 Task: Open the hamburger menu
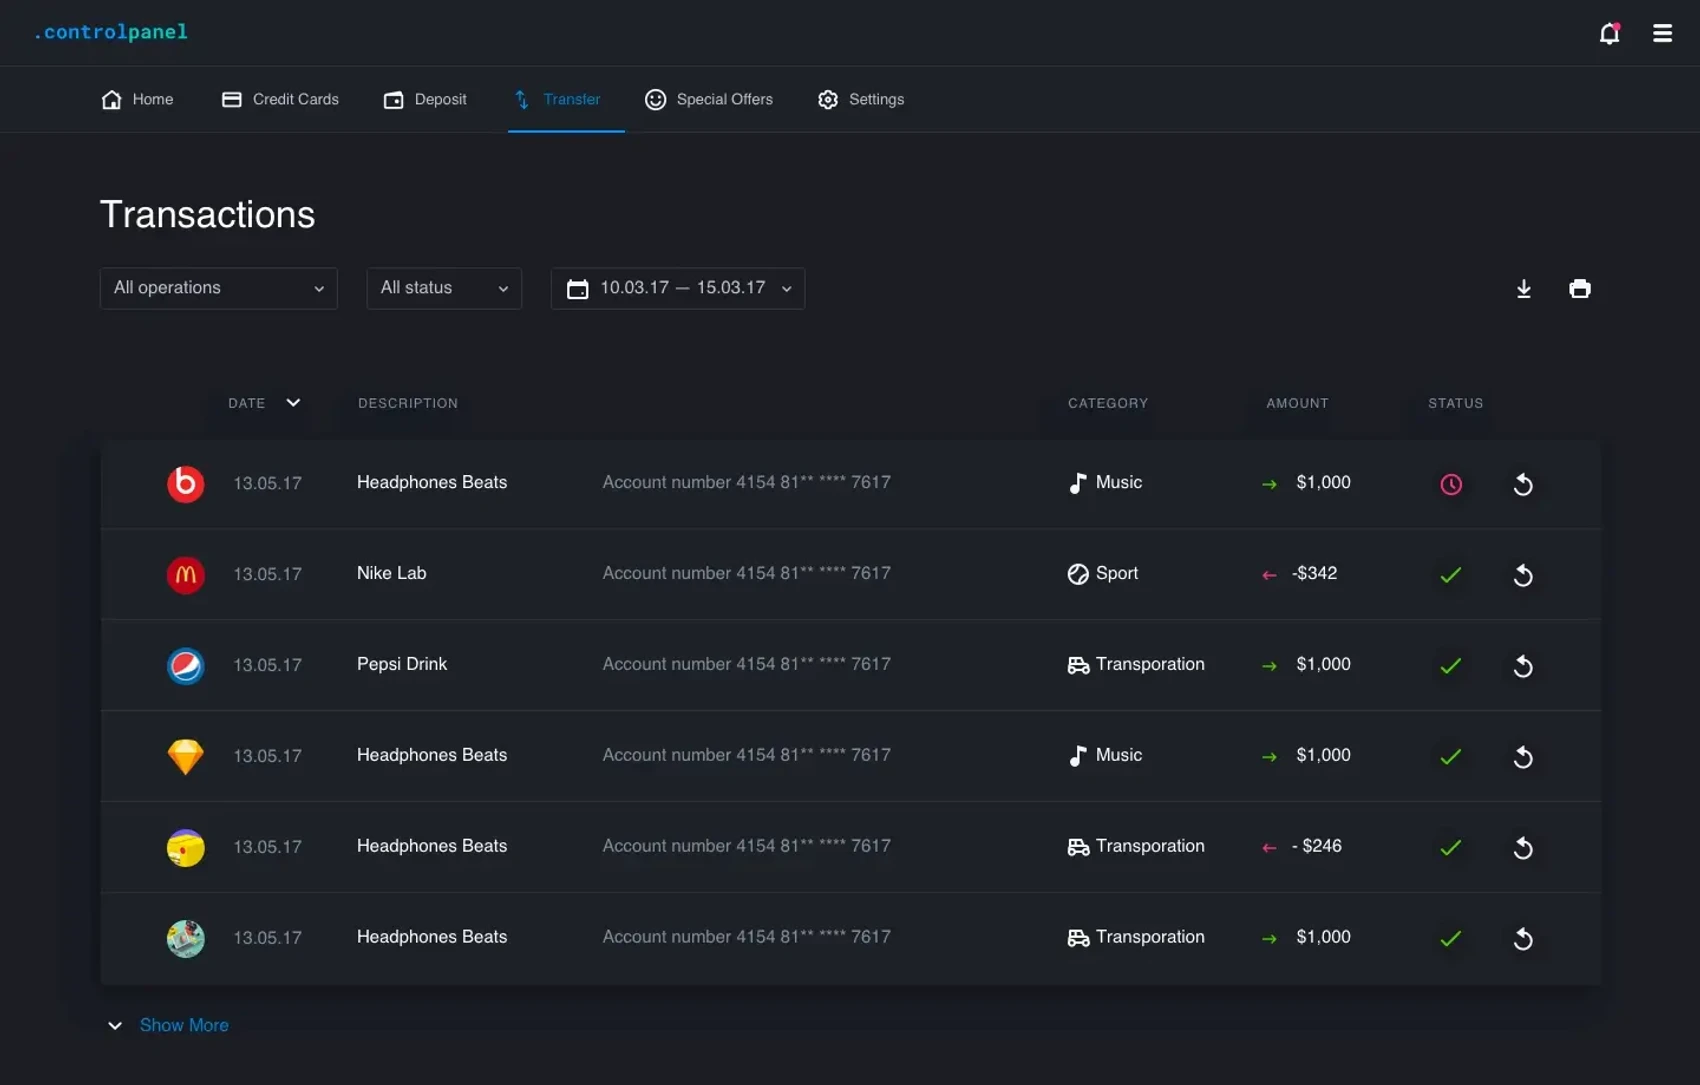[1662, 32]
